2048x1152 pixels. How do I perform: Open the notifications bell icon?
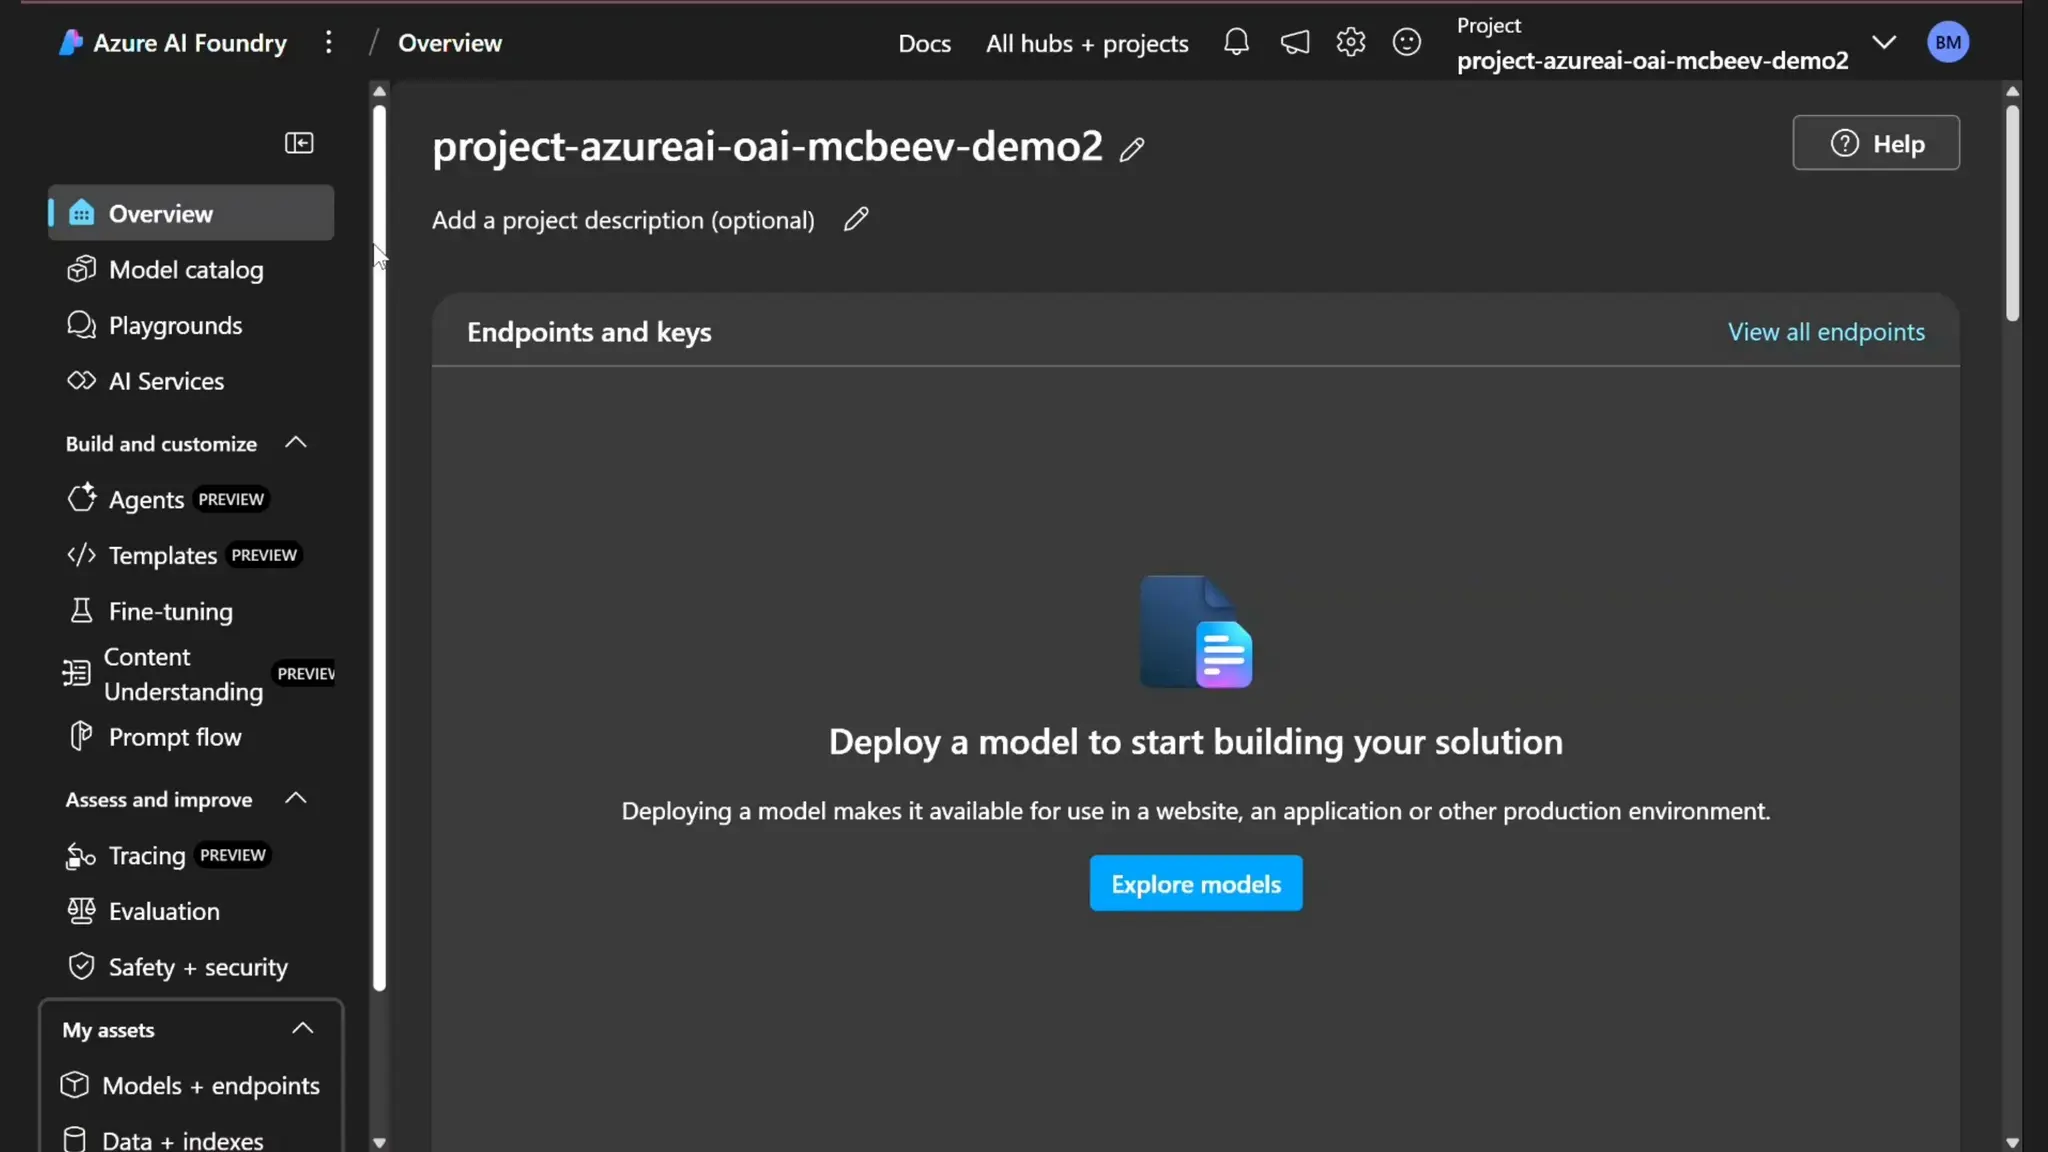click(1236, 42)
